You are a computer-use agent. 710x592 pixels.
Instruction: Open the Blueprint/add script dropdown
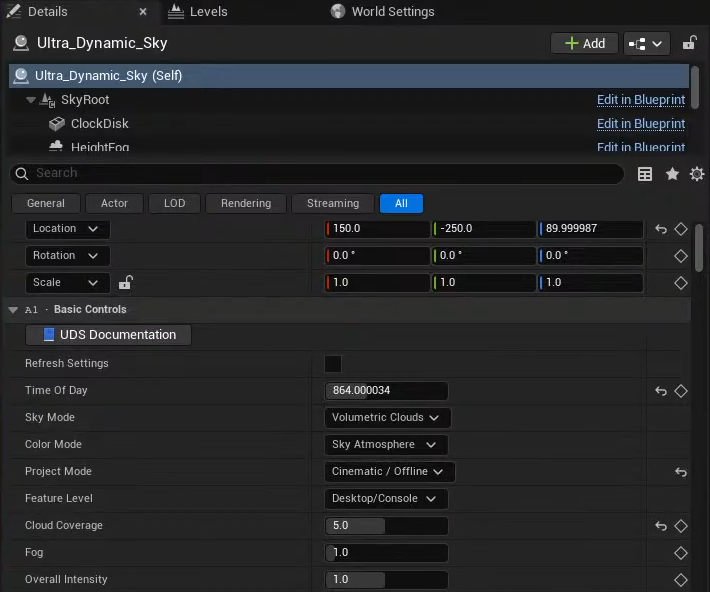tap(646, 43)
